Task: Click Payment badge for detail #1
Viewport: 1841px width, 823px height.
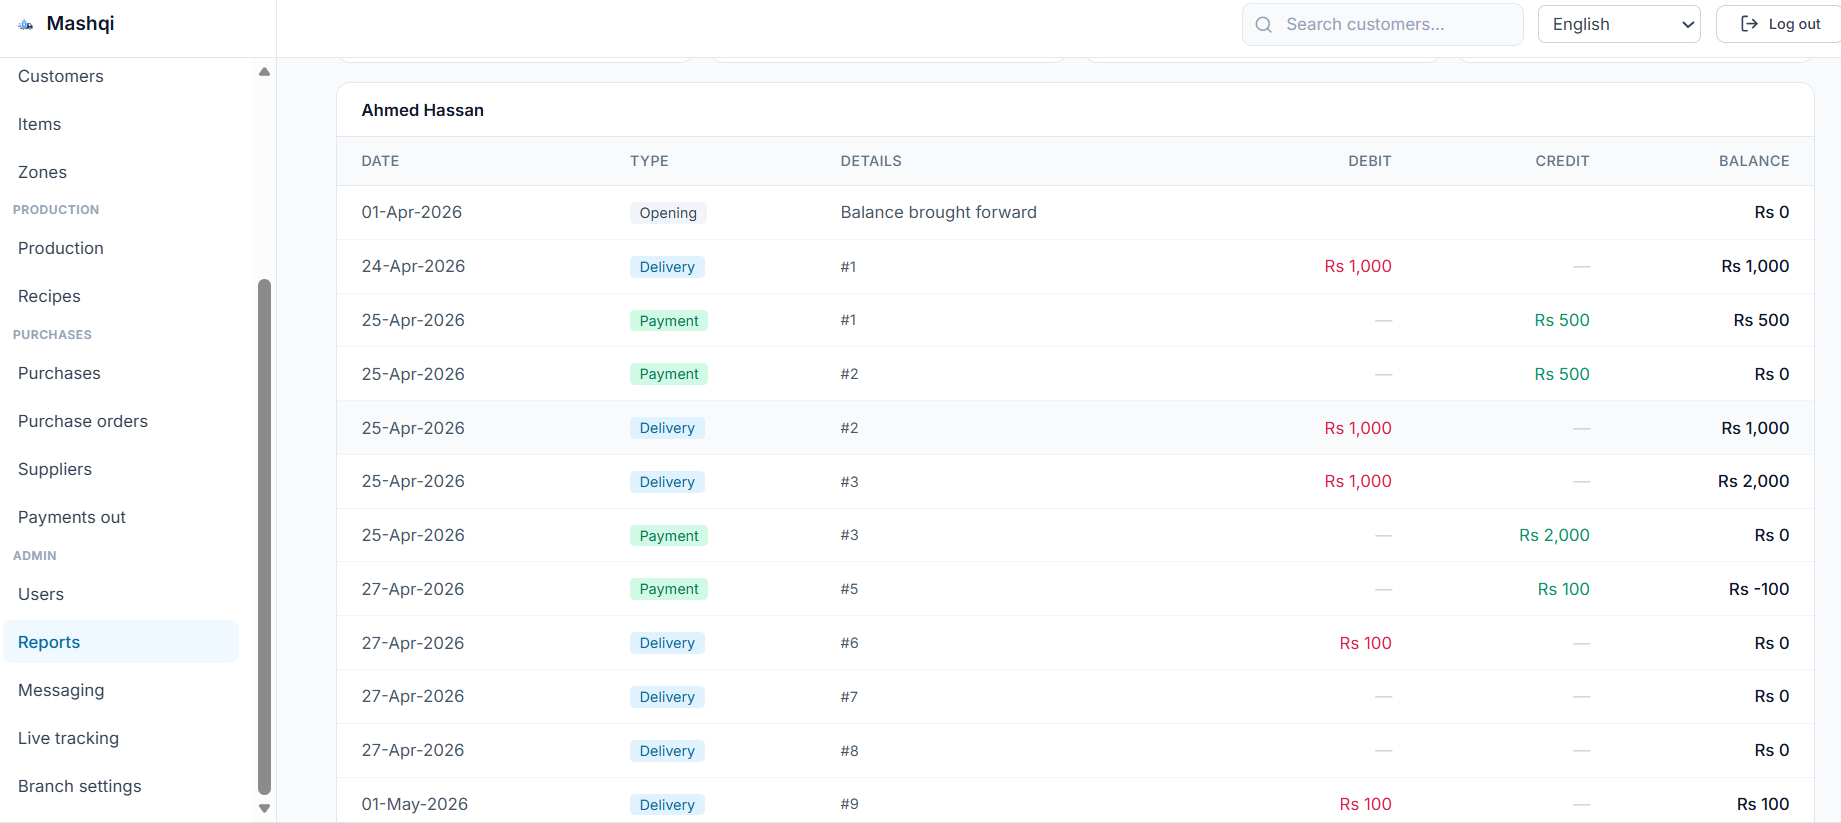Action: 669,321
